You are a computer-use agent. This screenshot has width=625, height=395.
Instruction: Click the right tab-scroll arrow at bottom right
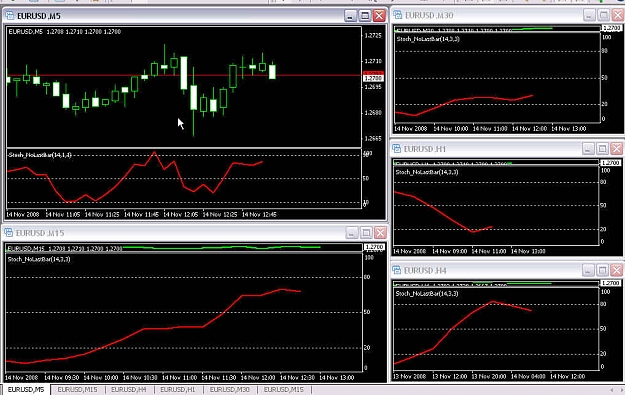tap(622, 389)
